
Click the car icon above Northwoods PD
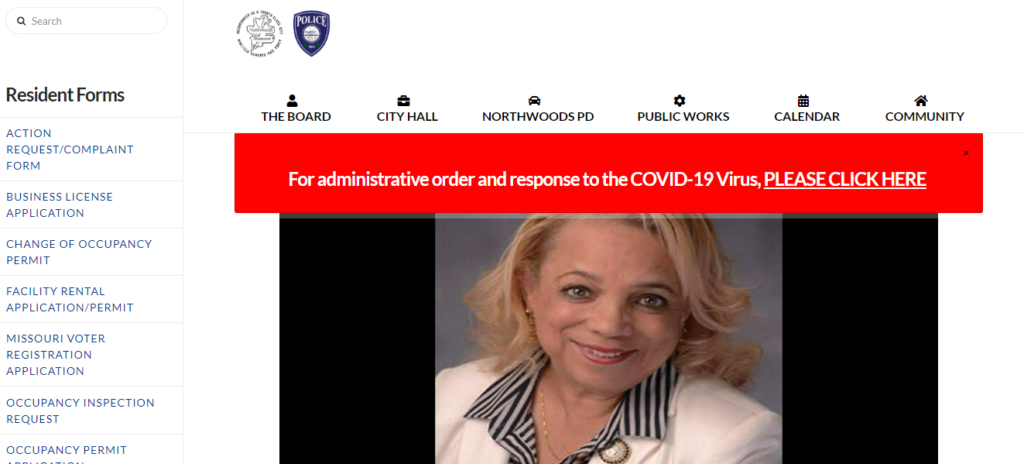[x=534, y=101]
